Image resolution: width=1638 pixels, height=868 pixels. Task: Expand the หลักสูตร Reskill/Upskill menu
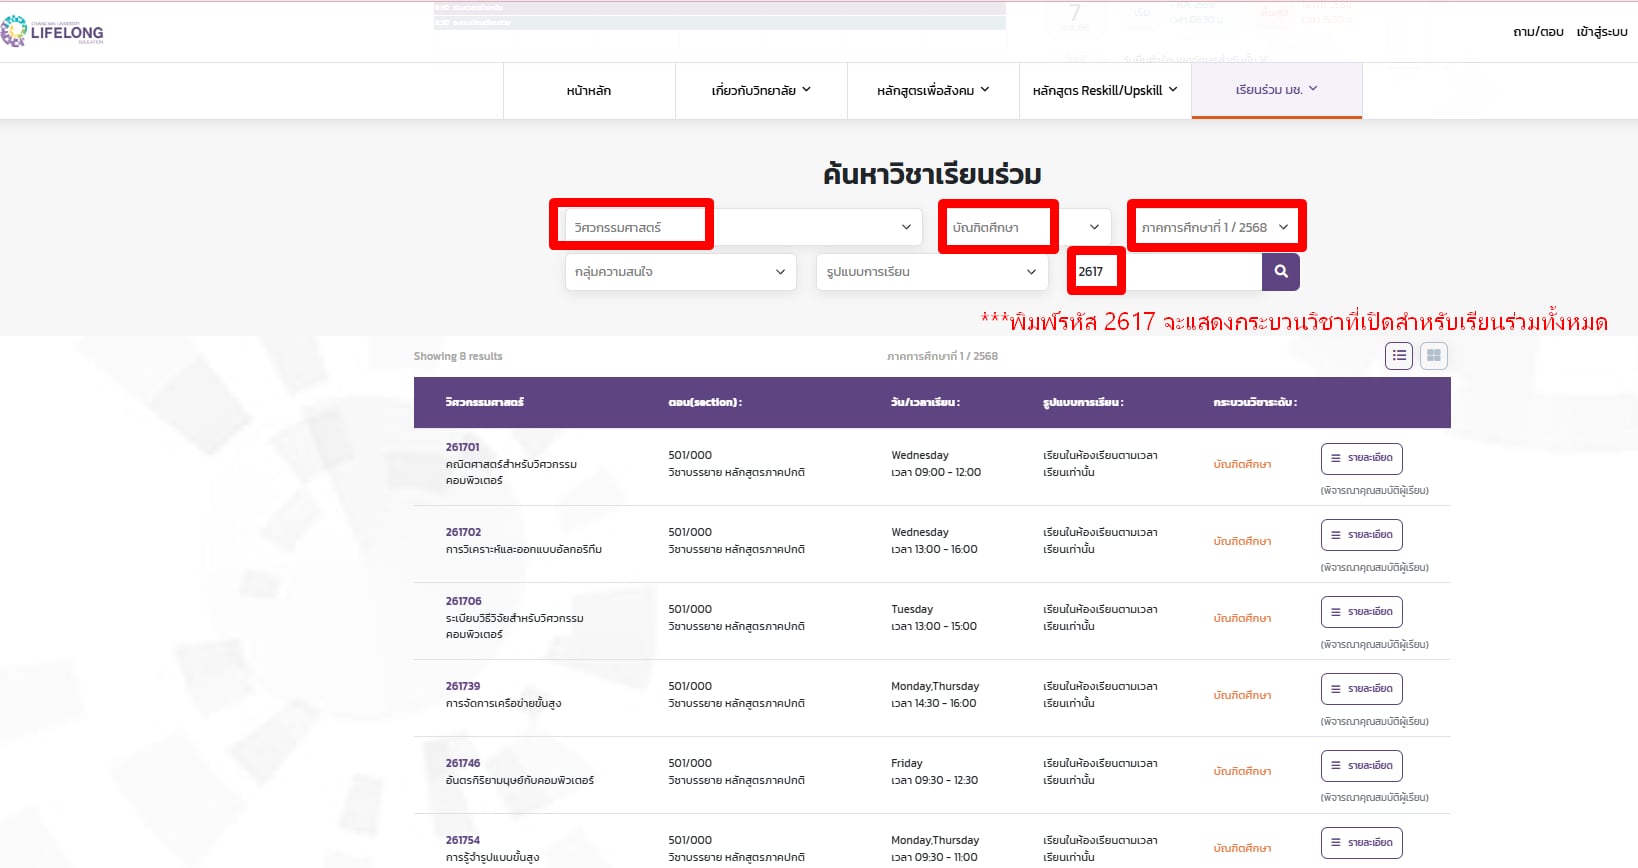(x=1105, y=91)
